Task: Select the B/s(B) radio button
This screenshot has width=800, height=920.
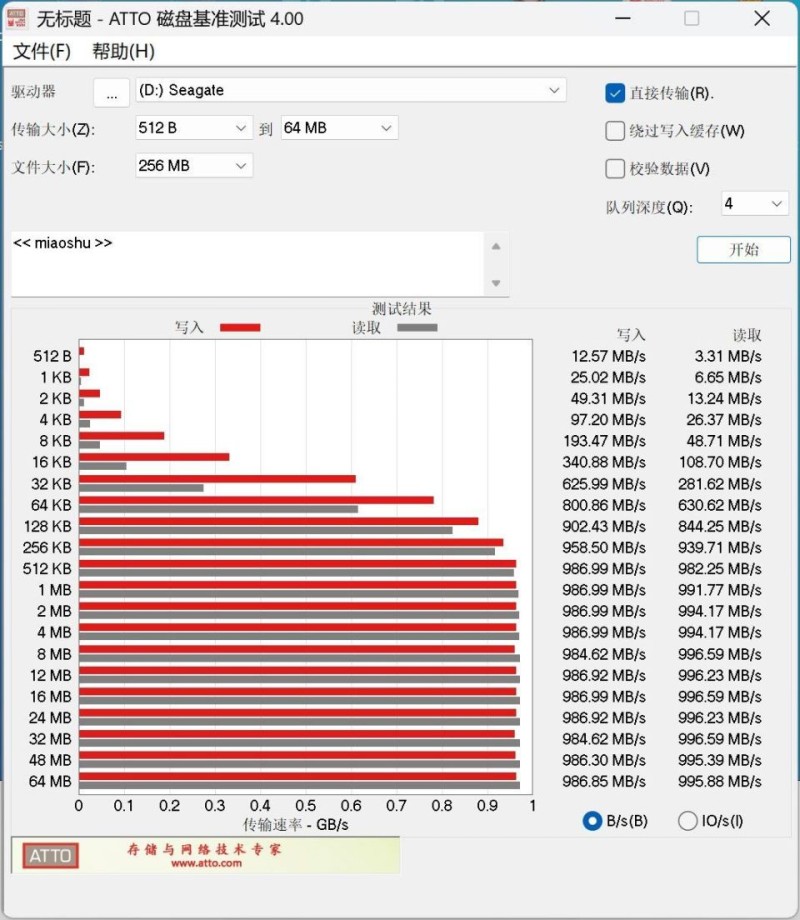Action: pyautogui.click(x=593, y=821)
